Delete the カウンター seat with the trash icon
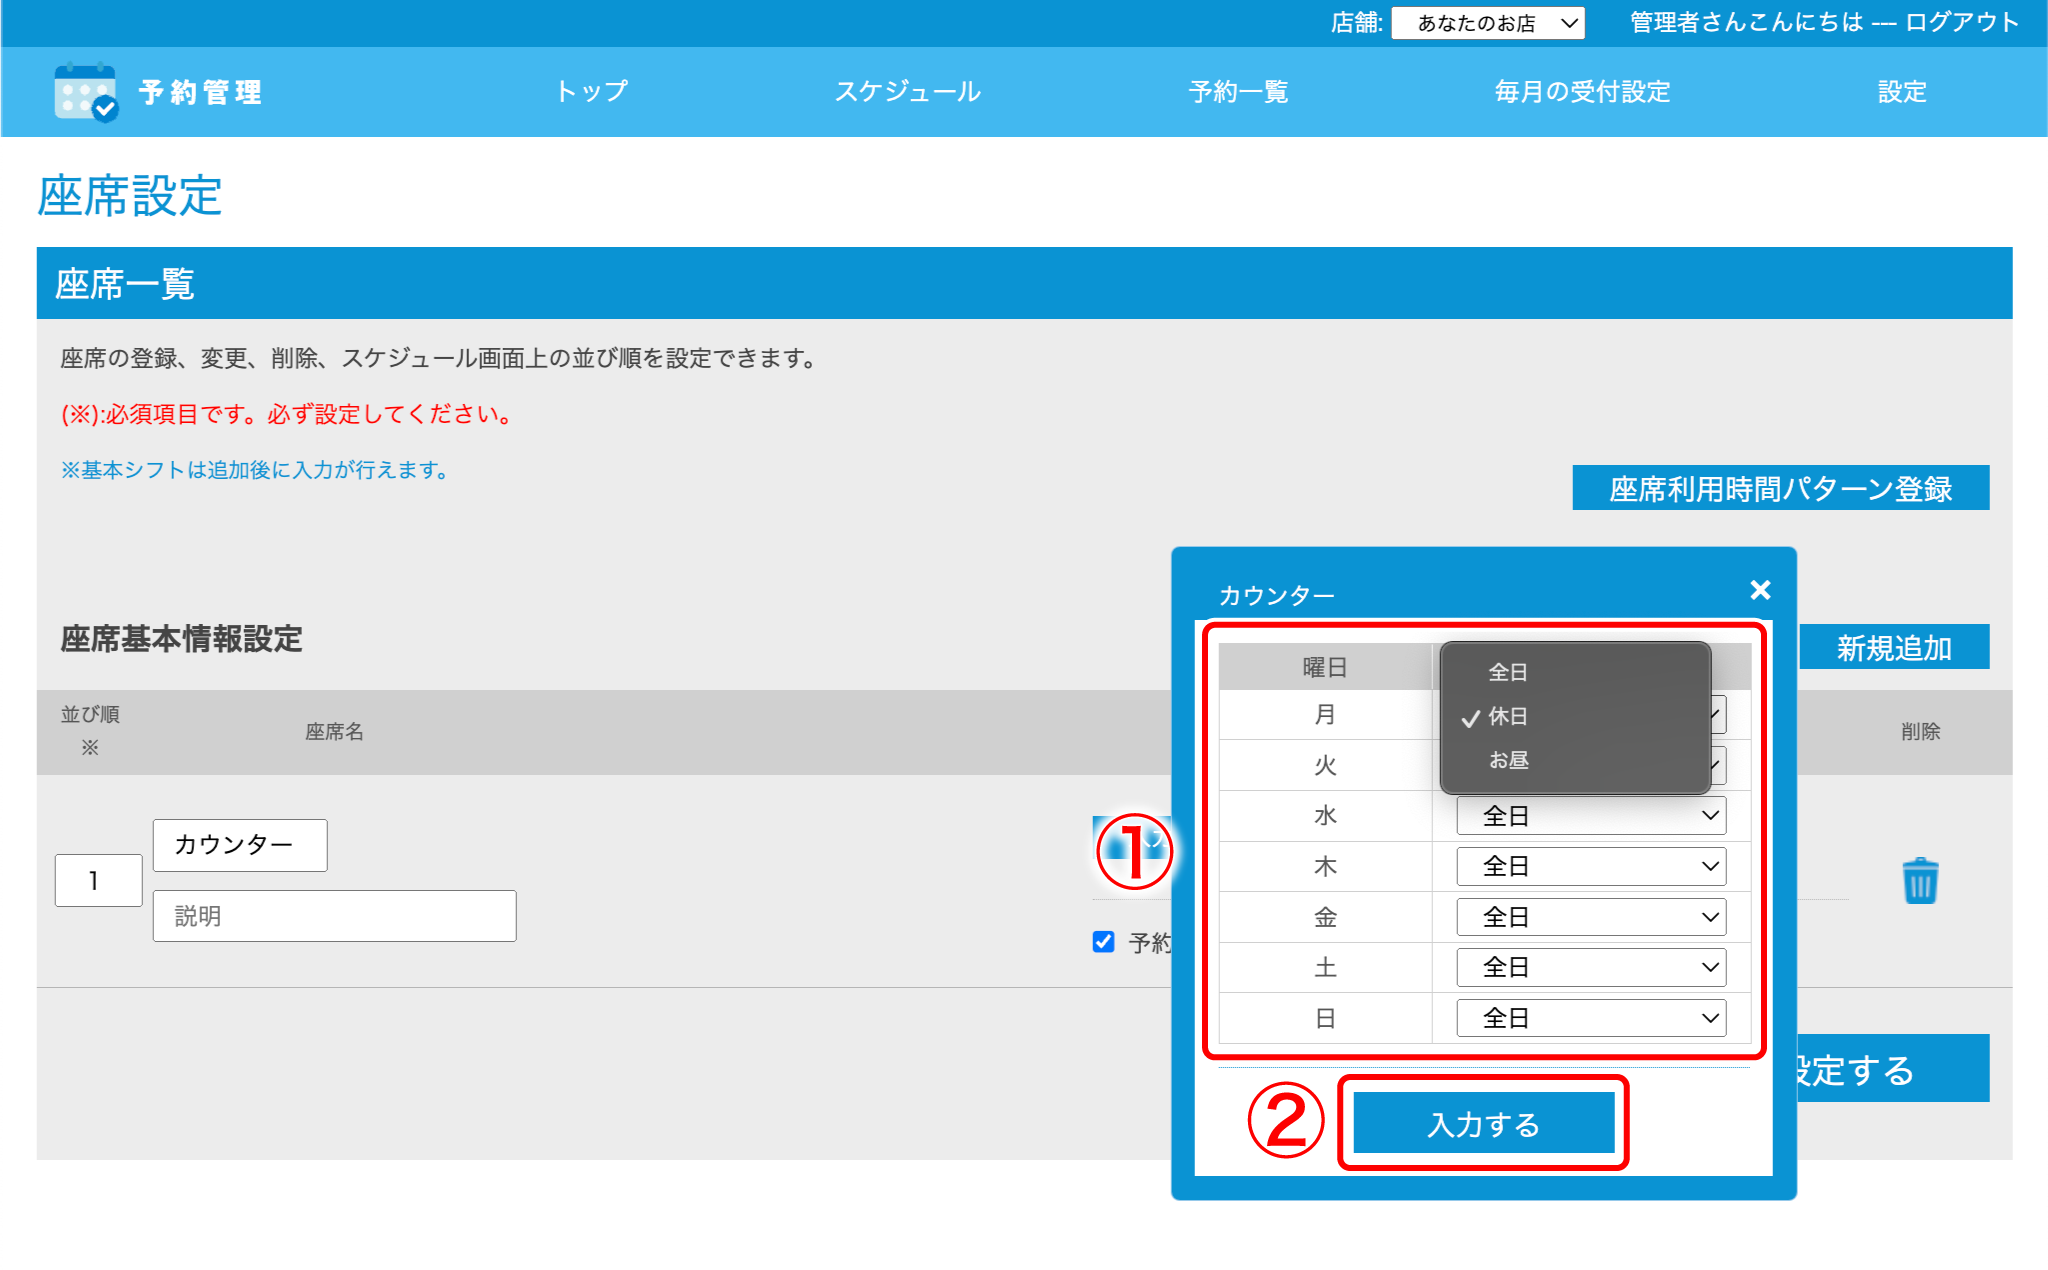Screen dimensions: 2048x1270 pos(1919,881)
